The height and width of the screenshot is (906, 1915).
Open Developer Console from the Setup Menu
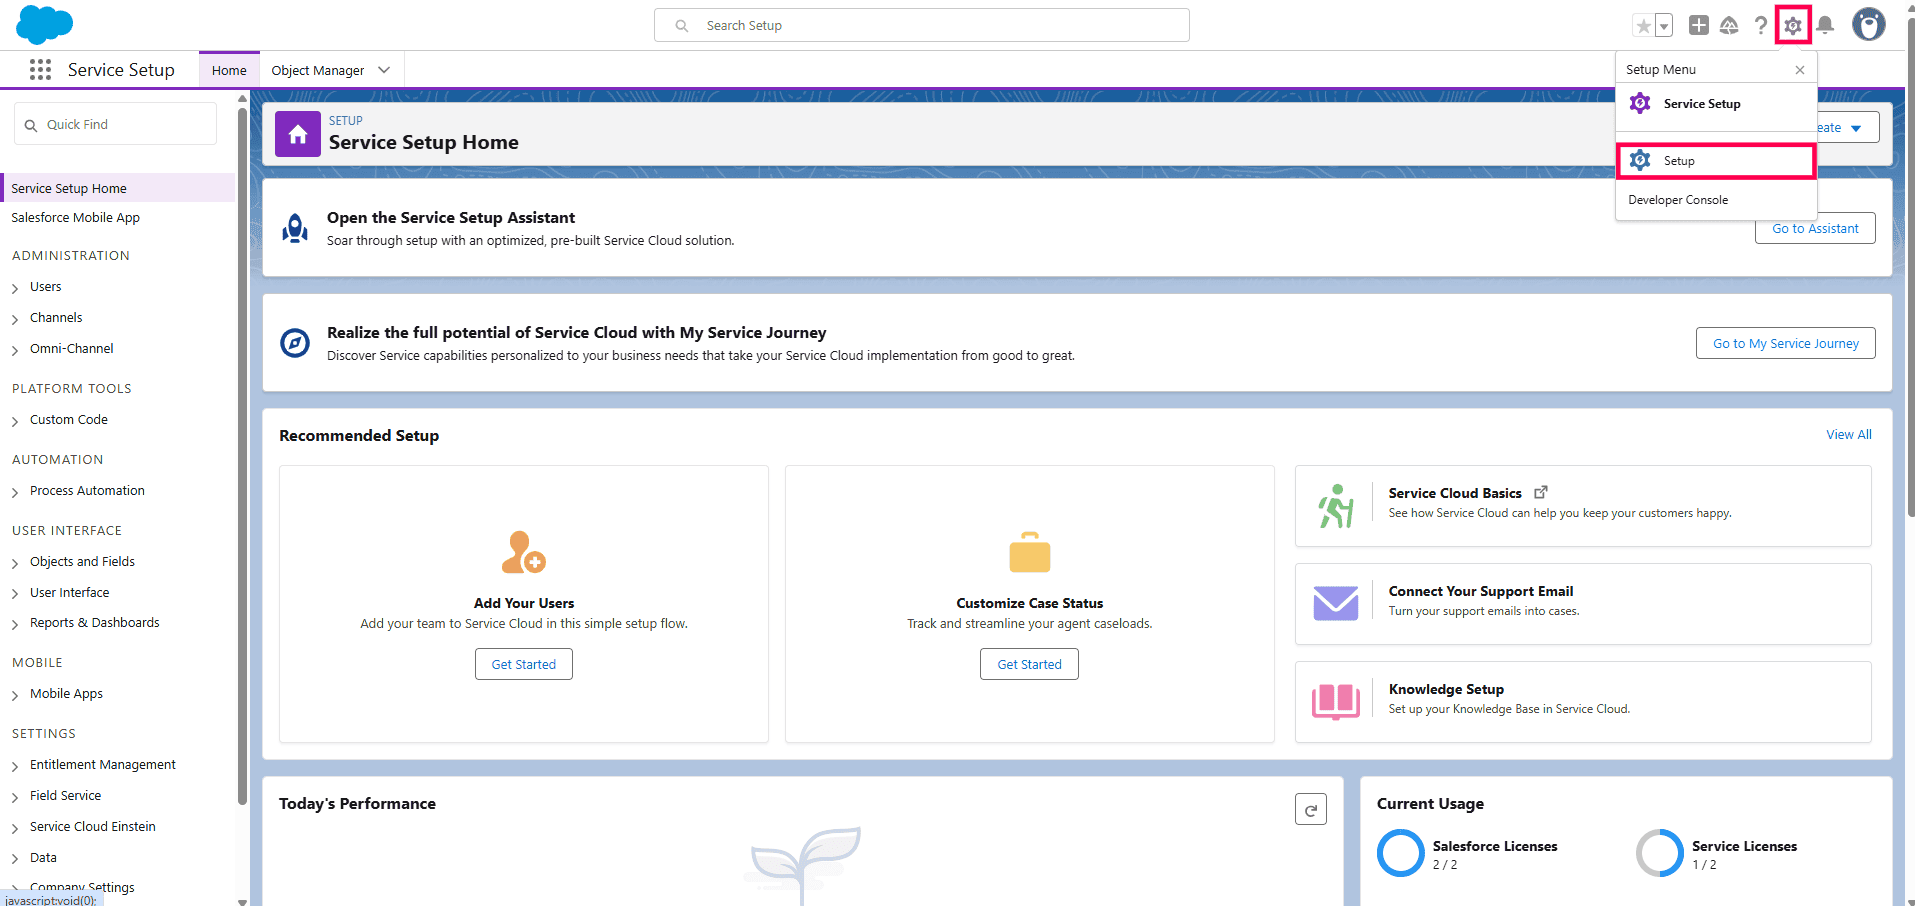tap(1678, 199)
